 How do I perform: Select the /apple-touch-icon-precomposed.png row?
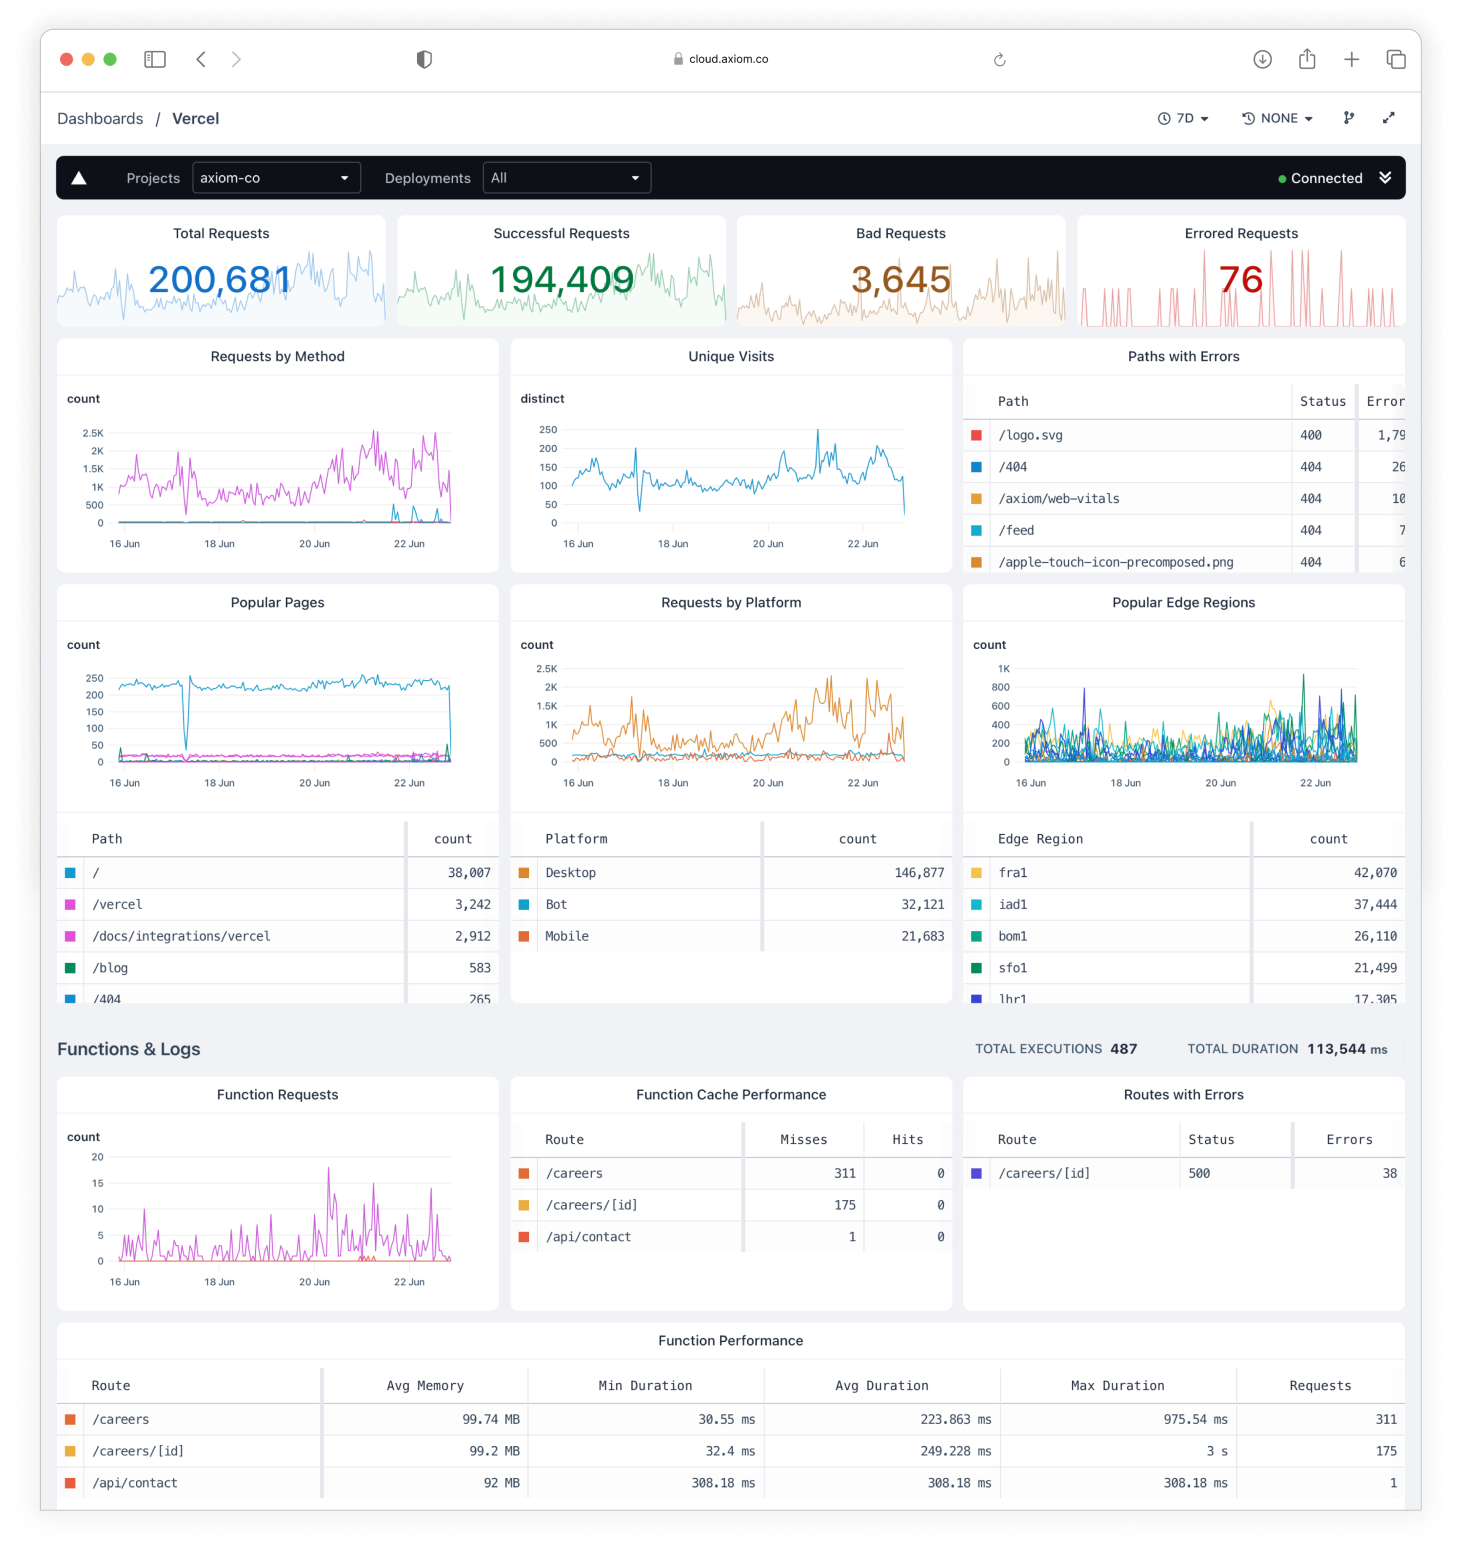coord(1184,562)
